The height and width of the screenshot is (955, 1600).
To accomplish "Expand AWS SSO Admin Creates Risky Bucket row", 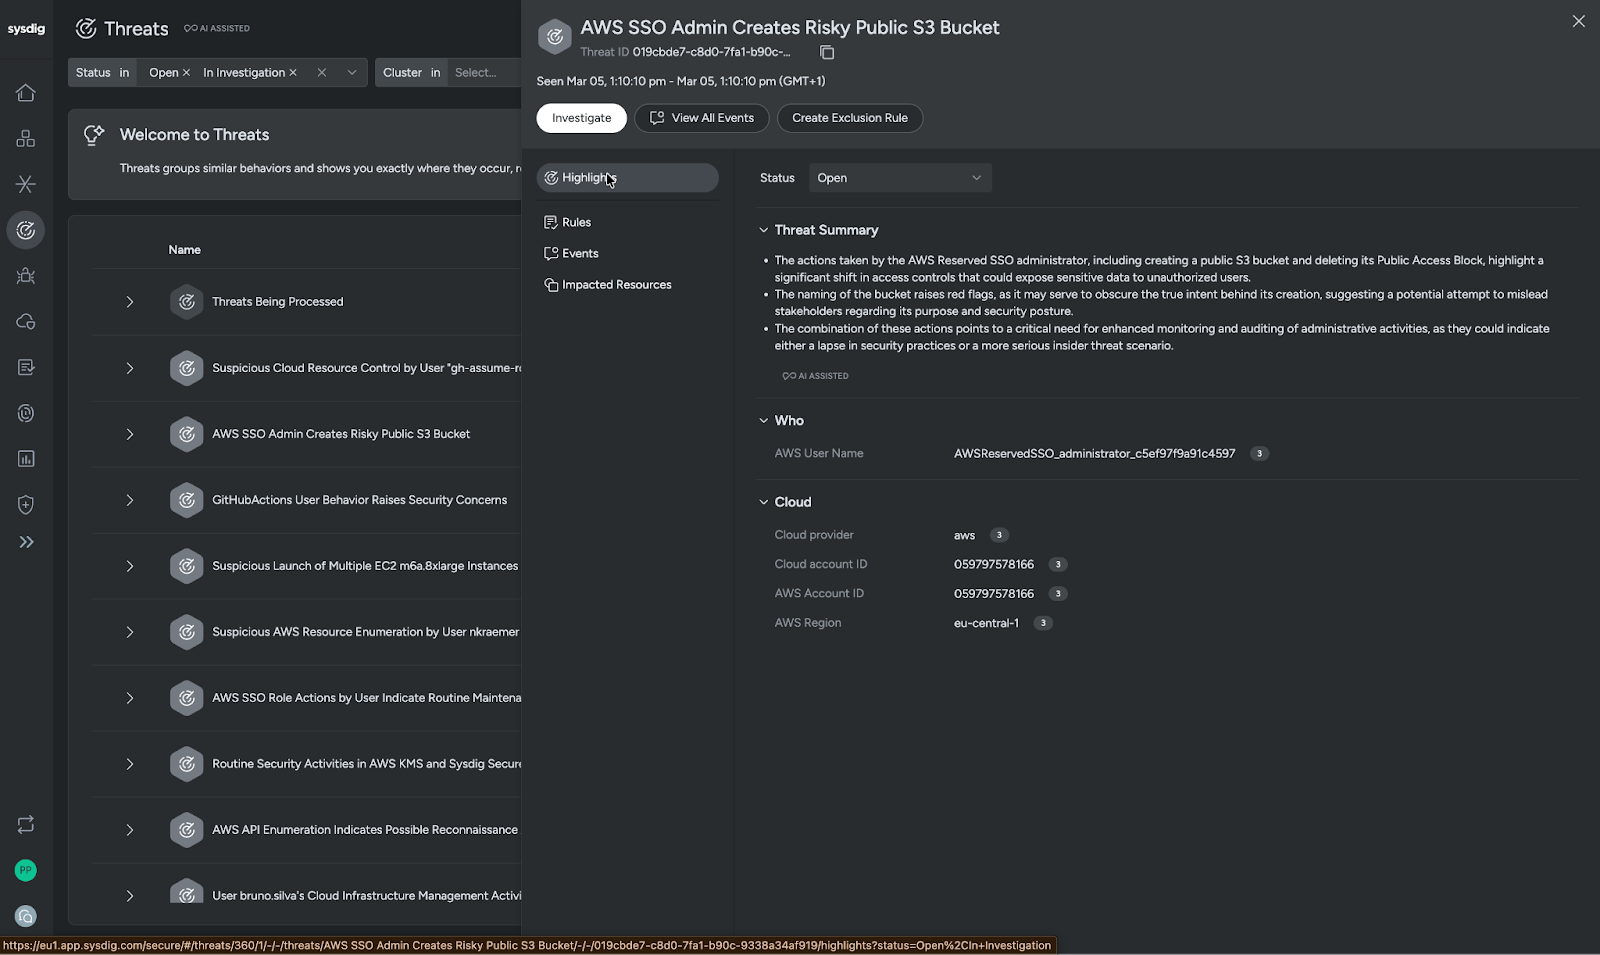I will click(x=129, y=434).
